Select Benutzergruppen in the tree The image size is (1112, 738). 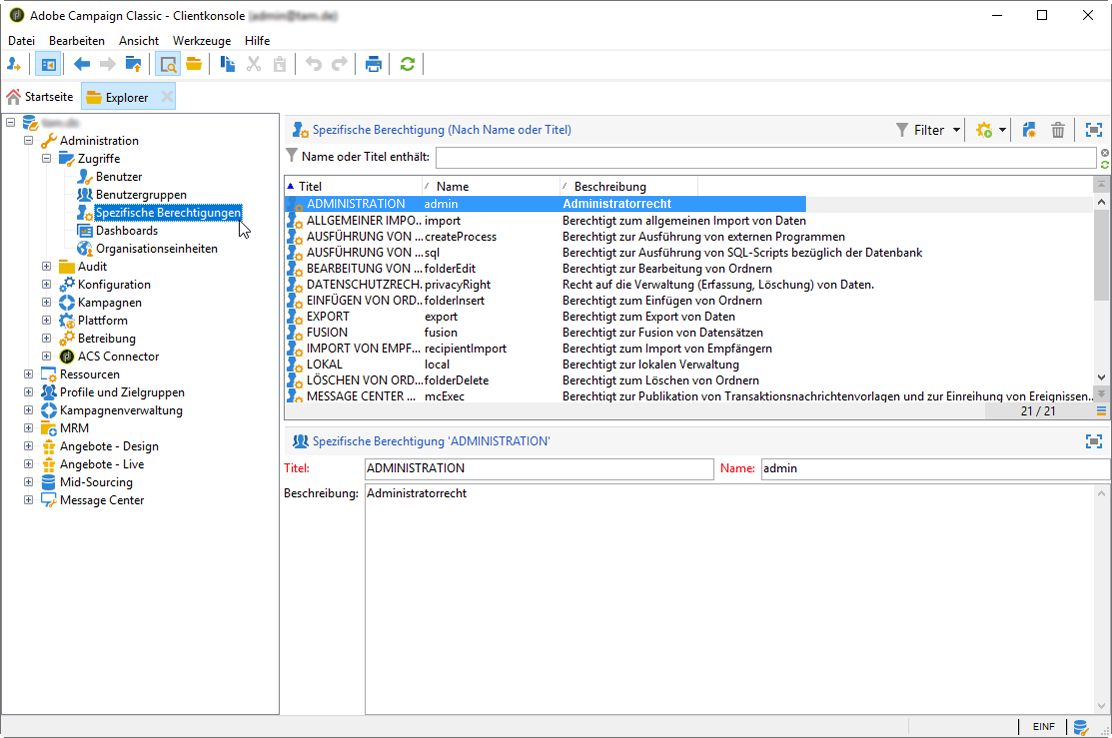[x=141, y=194]
